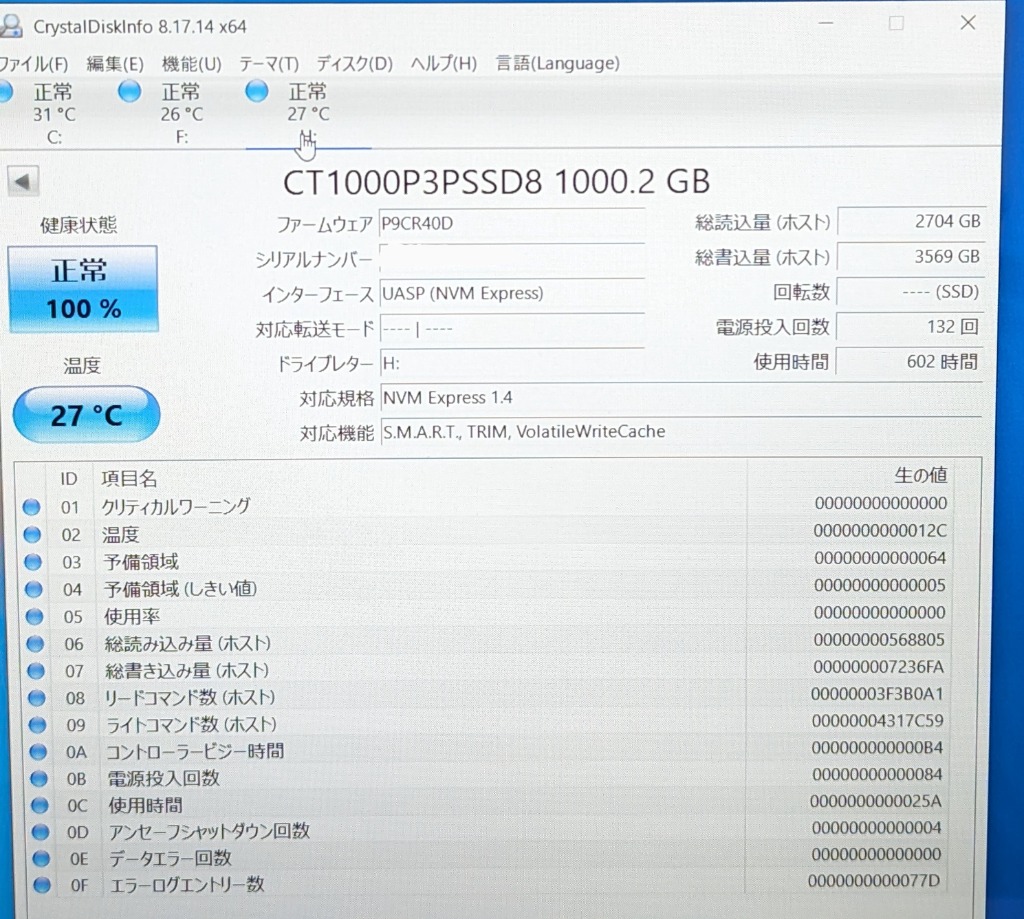This screenshot has width=1024, height=919.
Task: Click the power on count 132 回
Action: (910, 326)
